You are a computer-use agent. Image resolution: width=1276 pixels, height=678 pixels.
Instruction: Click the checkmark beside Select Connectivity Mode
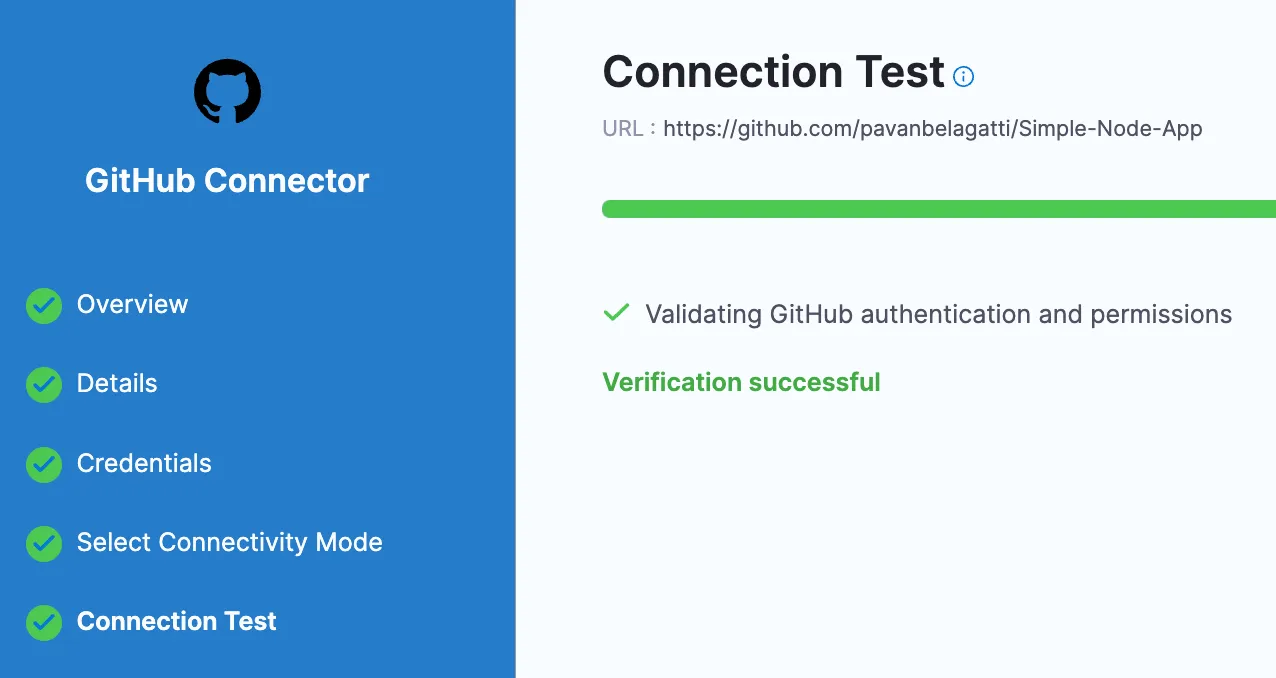pos(44,543)
